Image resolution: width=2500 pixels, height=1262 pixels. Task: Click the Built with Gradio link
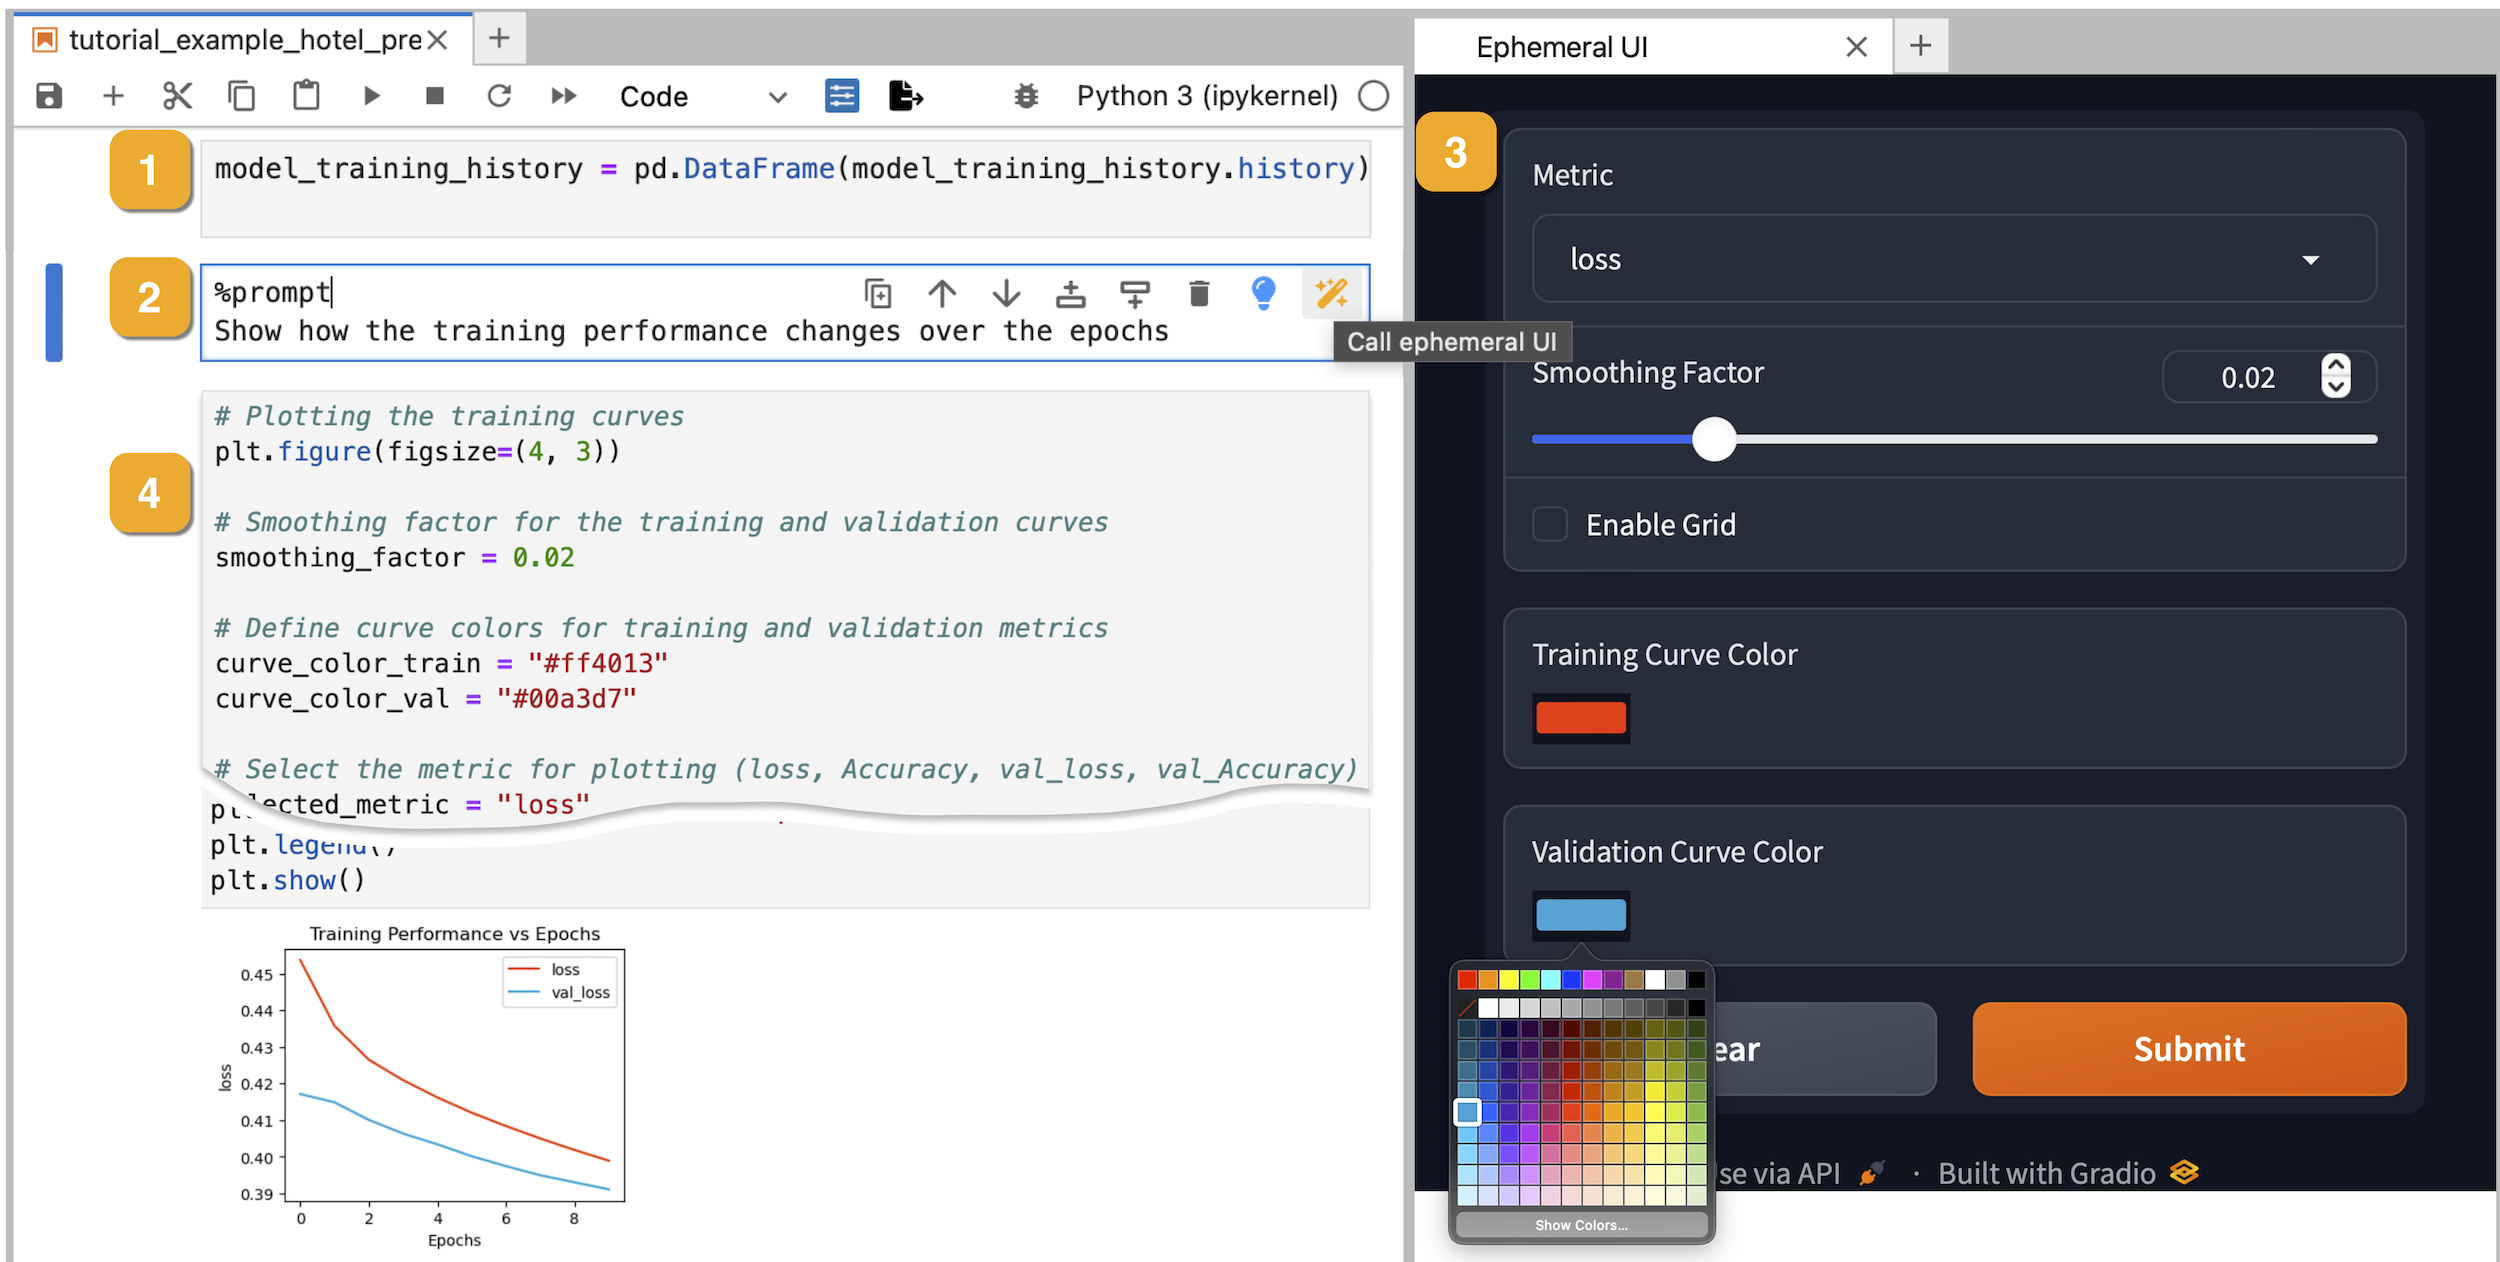click(2068, 1173)
